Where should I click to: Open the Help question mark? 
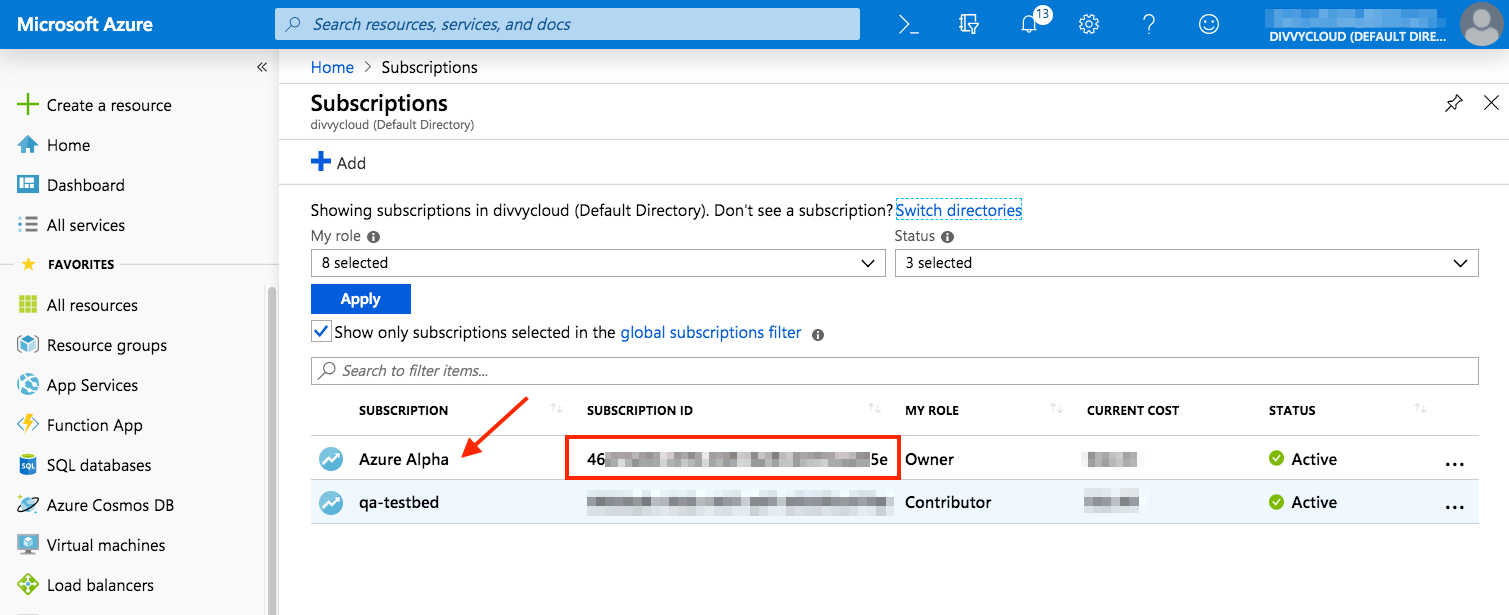coord(1149,24)
